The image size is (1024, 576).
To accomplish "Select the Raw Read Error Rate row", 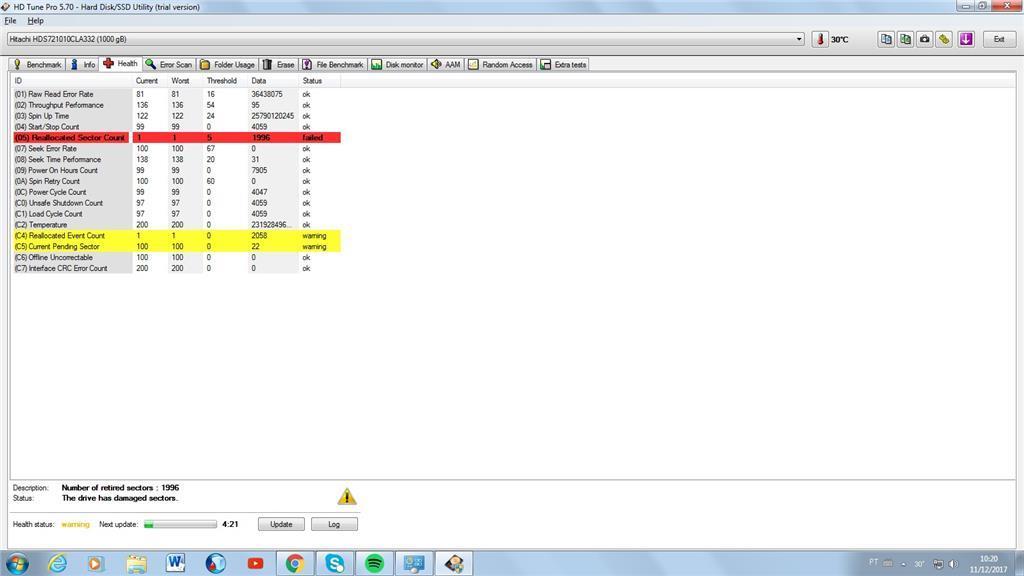I will tap(176, 94).
